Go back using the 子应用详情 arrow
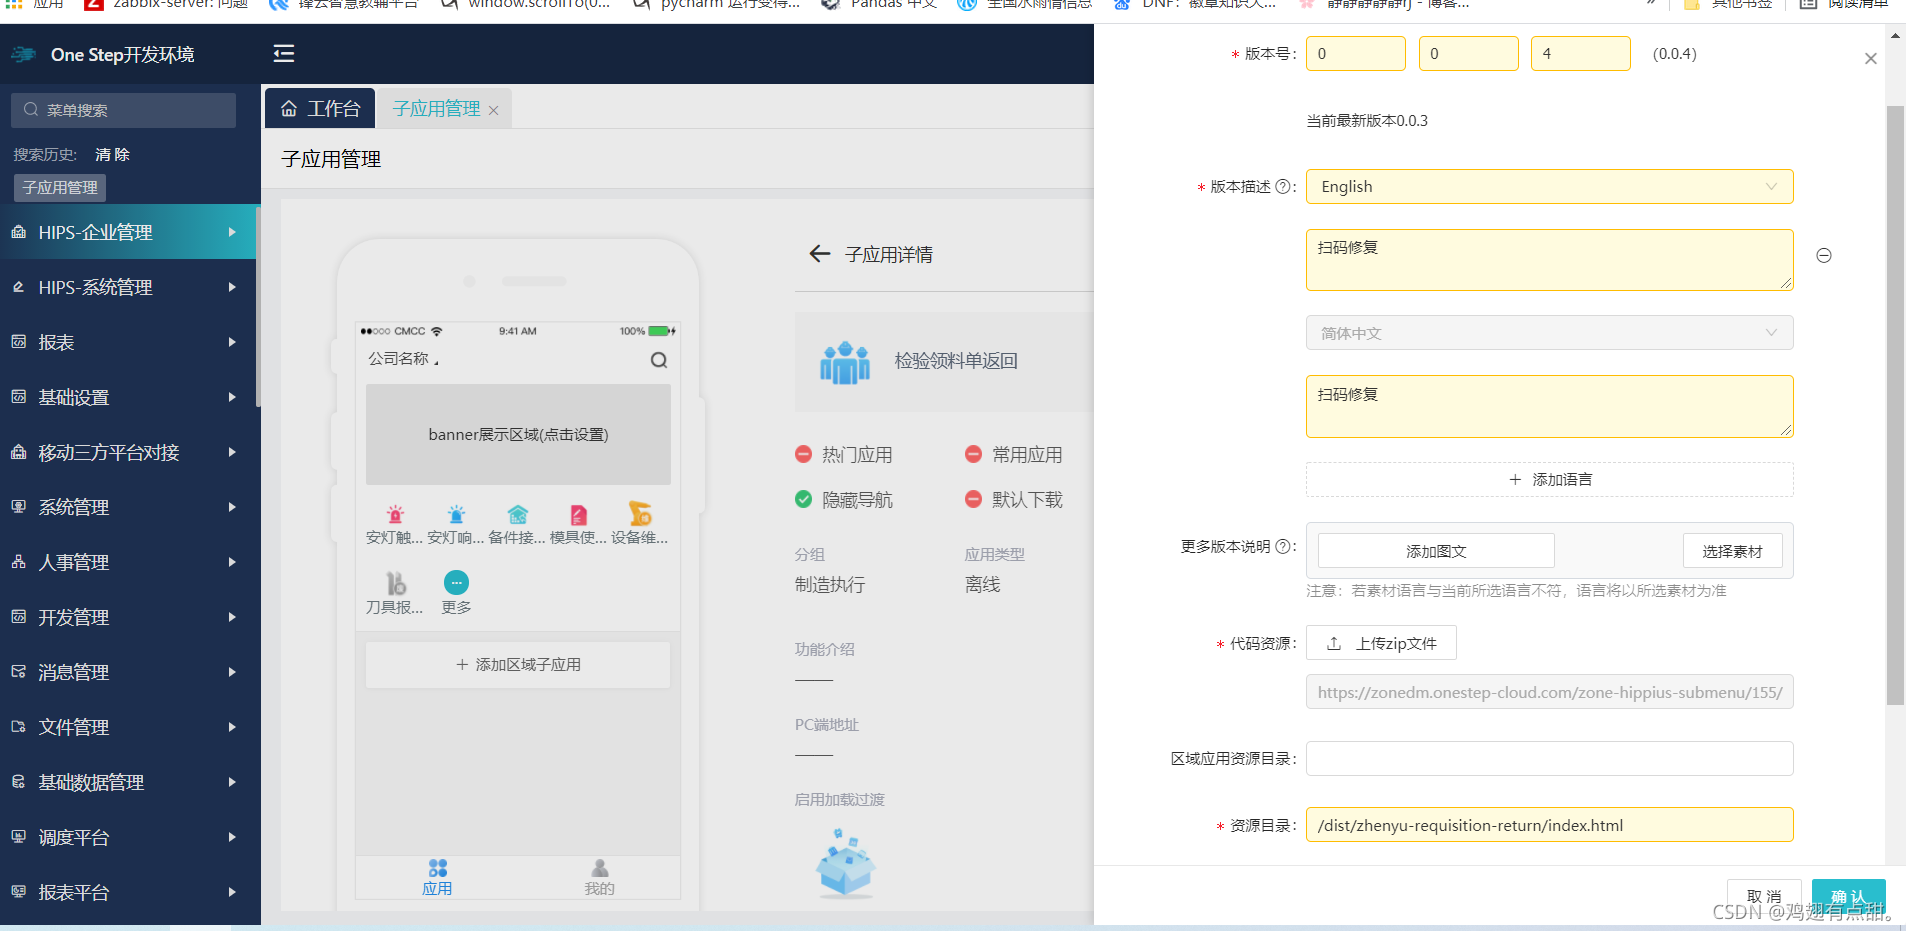Image resolution: width=1906 pixels, height=931 pixels. (820, 254)
